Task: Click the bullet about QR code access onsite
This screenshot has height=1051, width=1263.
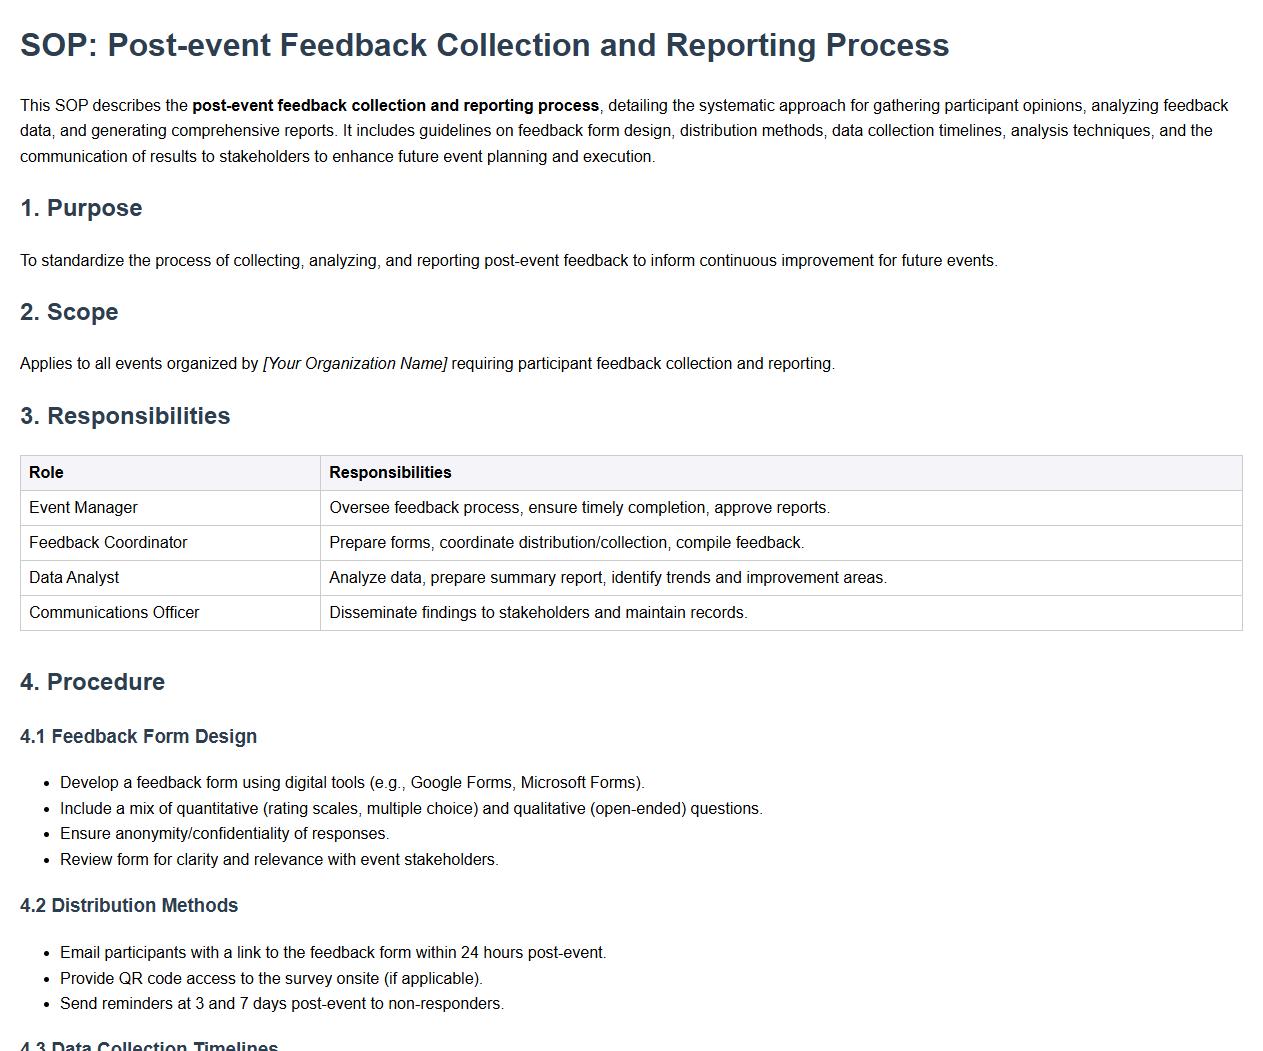Action: 271,979
